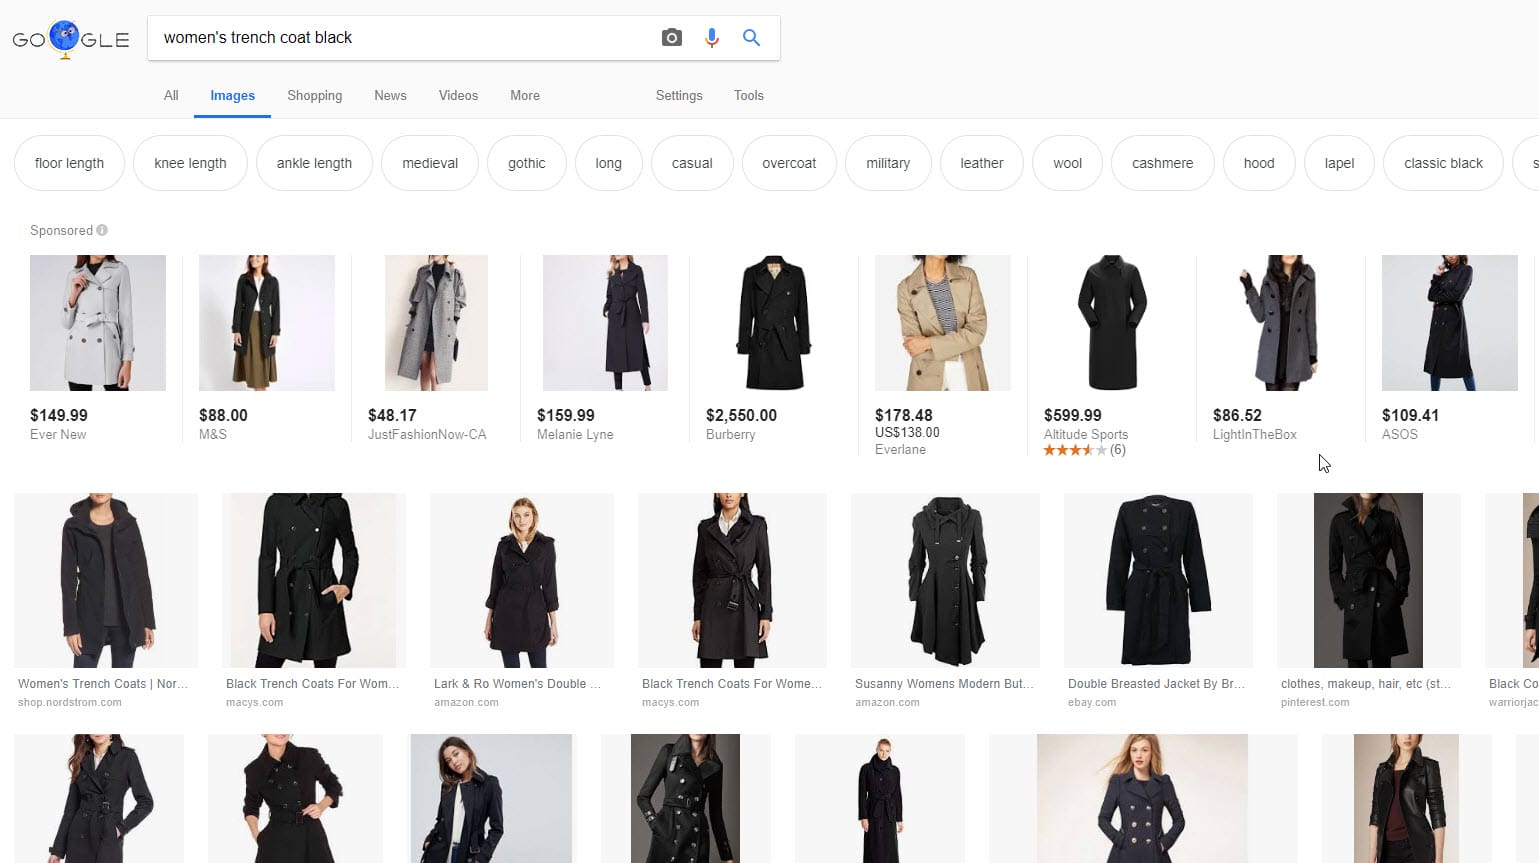
Task: Open the Everlane beige trench coat thumbnail
Action: [x=942, y=322]
